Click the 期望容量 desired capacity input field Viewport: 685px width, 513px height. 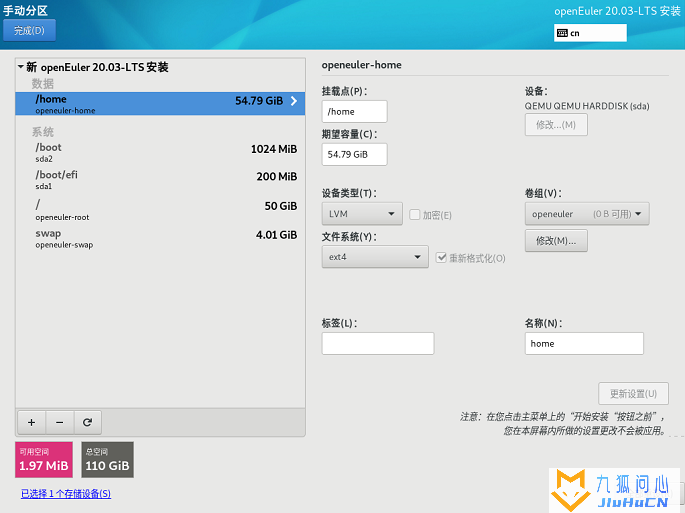pyautogui.click(x=354, y=154)
